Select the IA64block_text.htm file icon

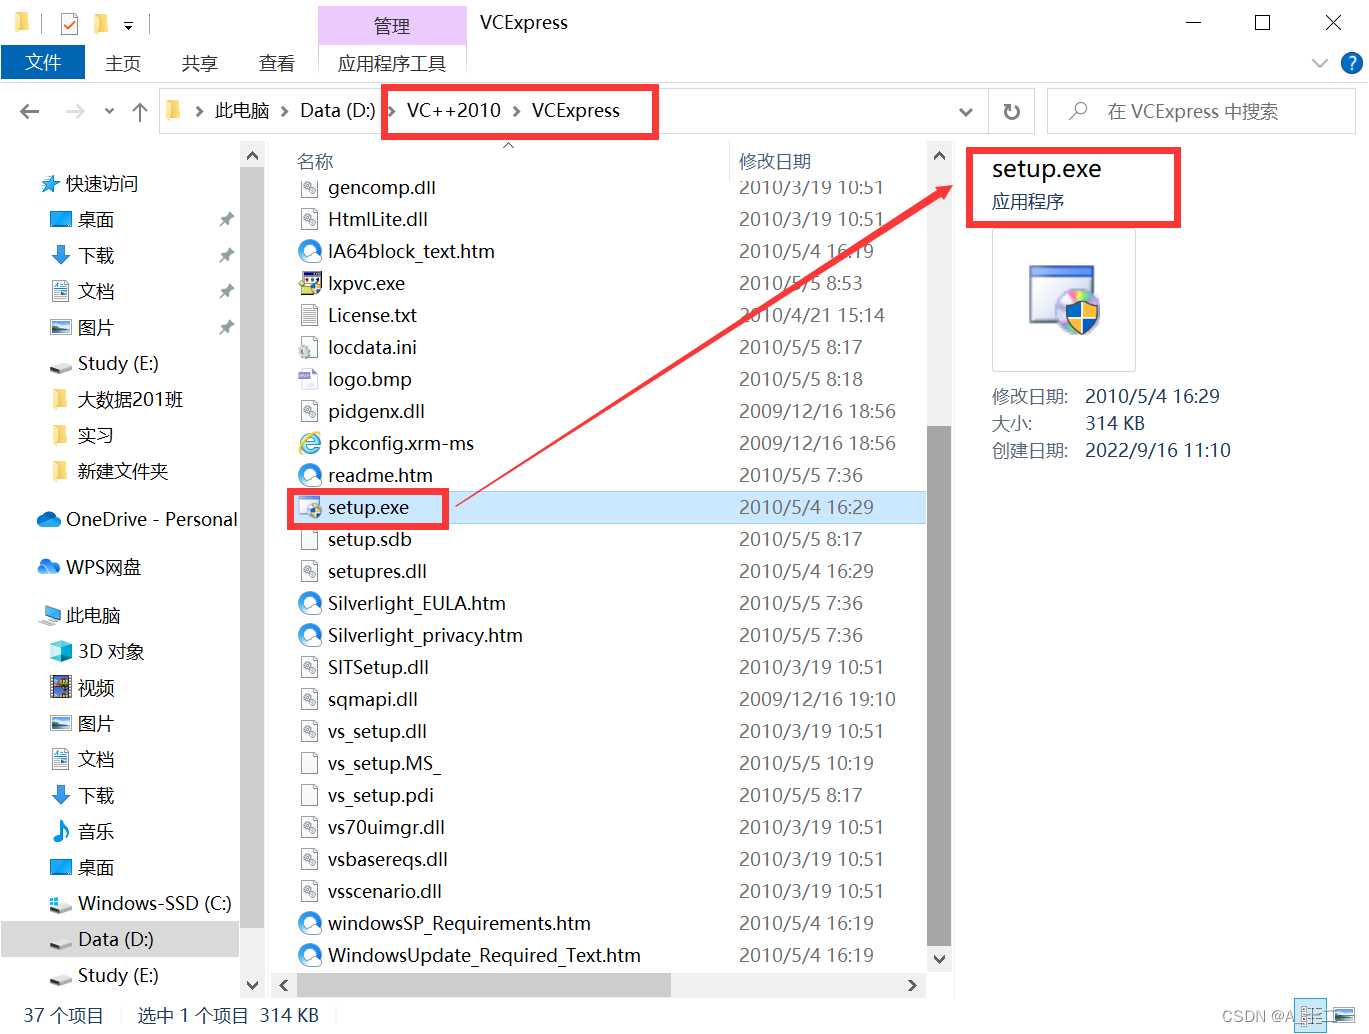310,251
